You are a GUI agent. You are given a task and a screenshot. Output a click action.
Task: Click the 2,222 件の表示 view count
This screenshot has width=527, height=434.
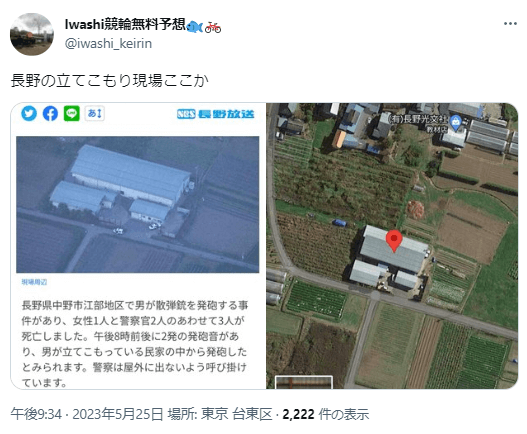tap(325, 414)
